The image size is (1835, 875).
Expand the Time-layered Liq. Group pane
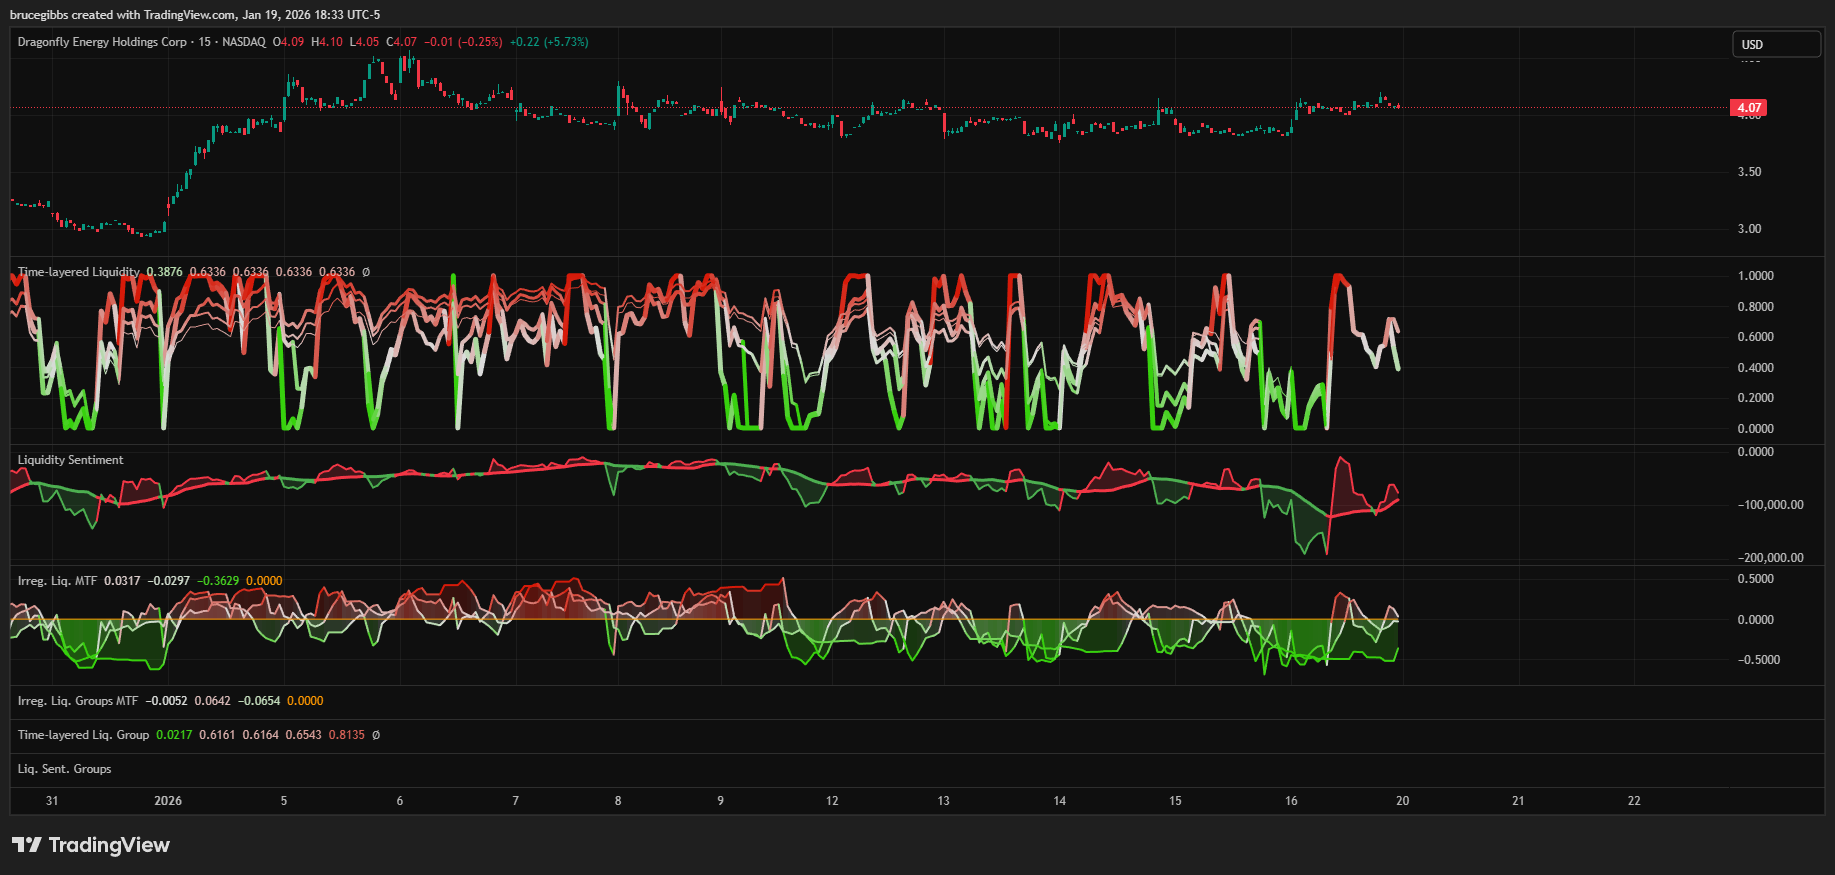point(83,735)
